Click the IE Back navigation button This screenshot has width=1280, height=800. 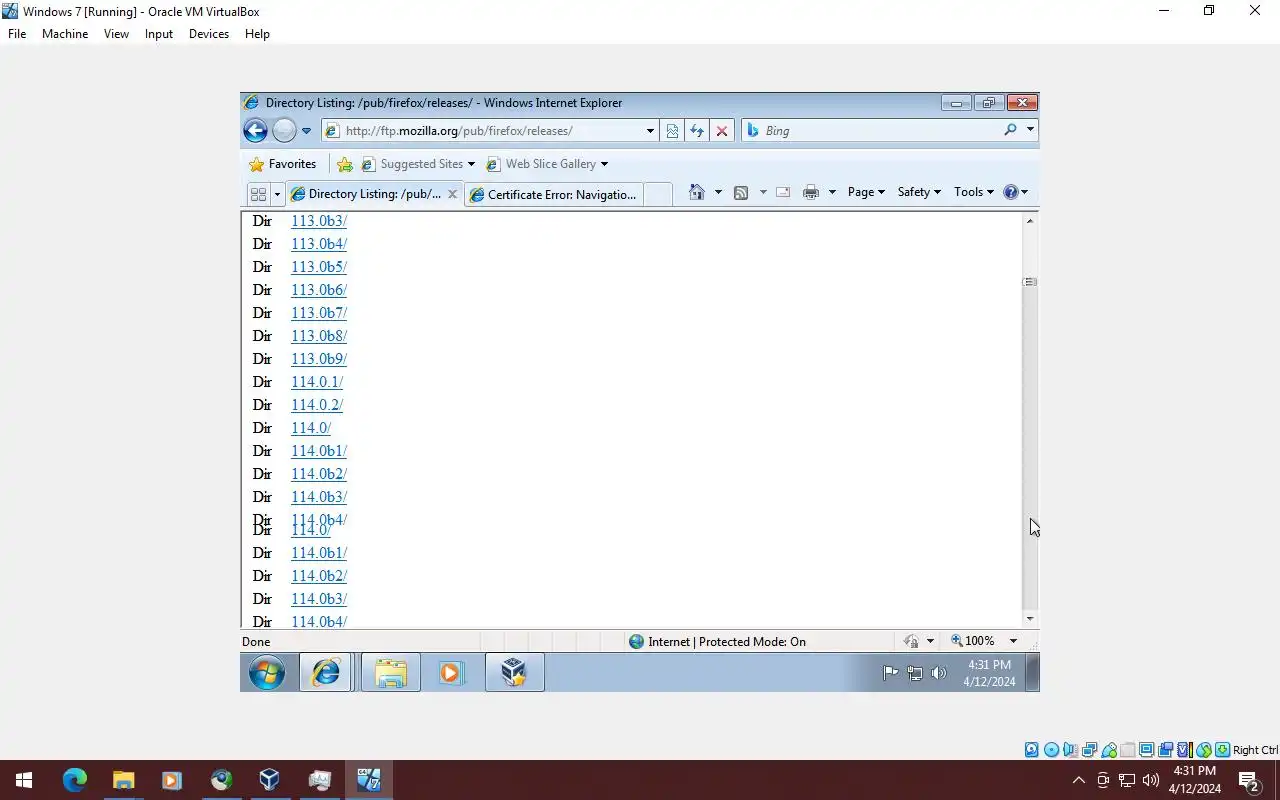tap(255, 131)
